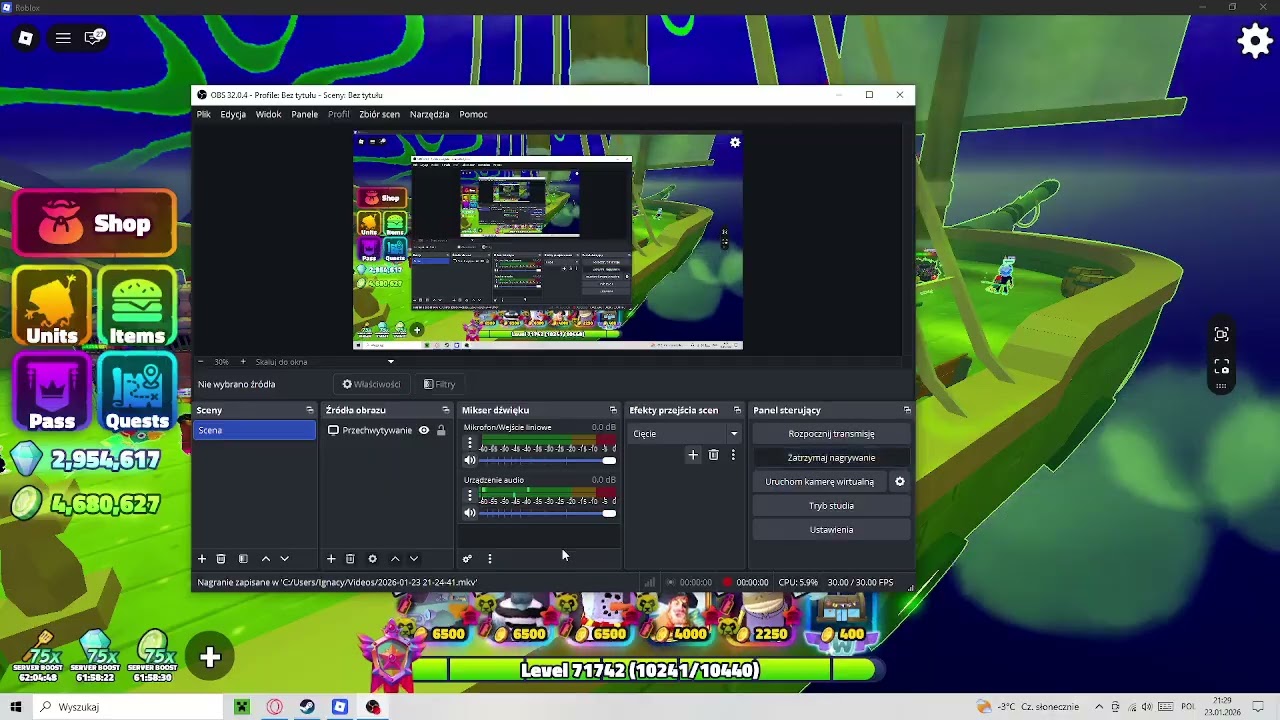1280x720 pixels.
Task: Show hidden system tray icons chevron
Action: click(x=1099, y=707)
